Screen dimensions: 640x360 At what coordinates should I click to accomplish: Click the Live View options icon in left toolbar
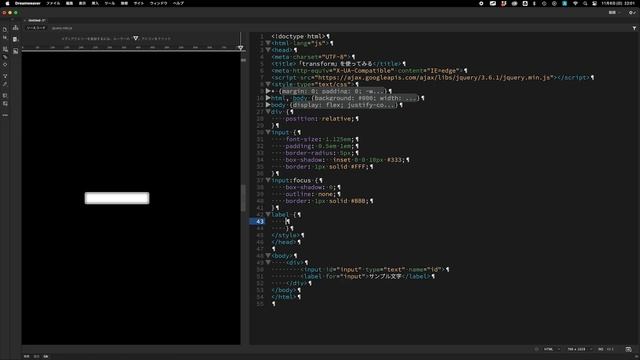coord(5,49)
